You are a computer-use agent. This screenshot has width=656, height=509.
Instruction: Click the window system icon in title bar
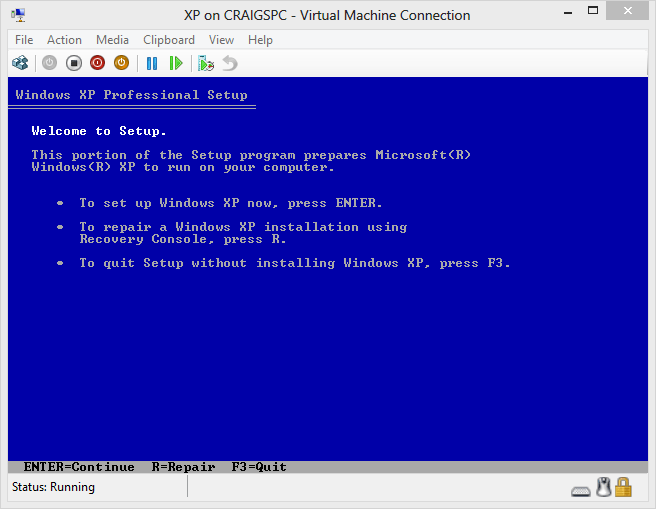(19, 15)
